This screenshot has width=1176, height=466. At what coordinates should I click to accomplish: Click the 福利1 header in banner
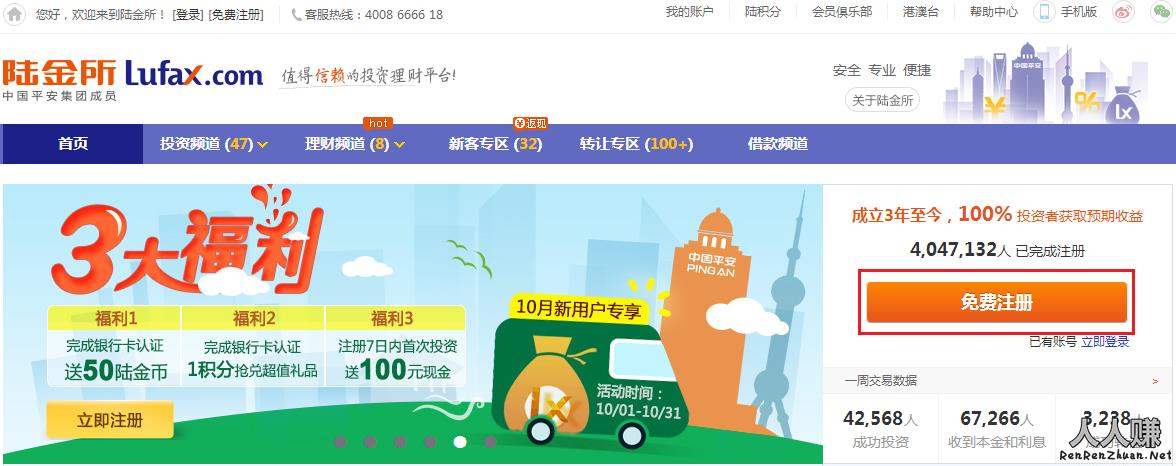tap(115, 318)
